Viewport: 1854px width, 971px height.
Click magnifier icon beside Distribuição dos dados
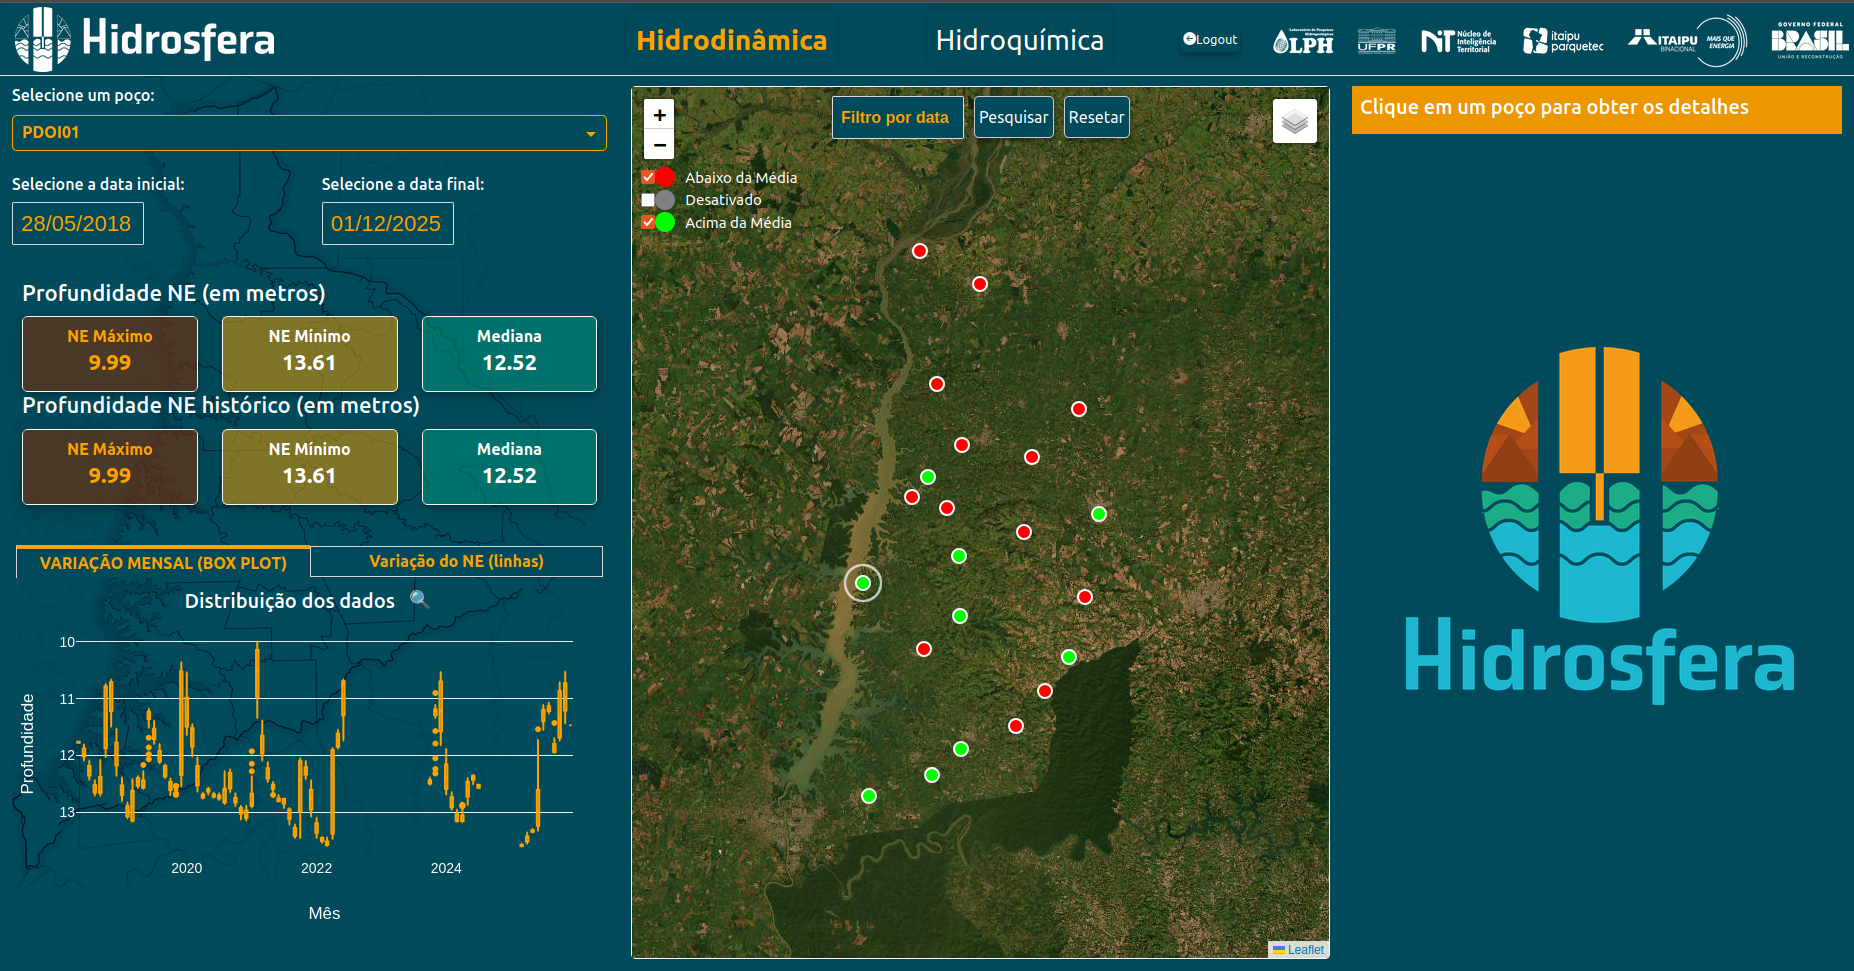click(420, 600)
